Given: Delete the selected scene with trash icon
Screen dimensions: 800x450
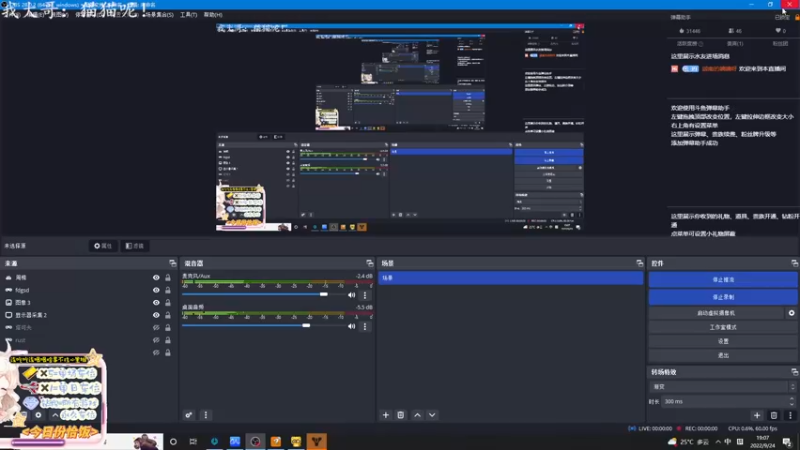Looking at the screenshot, I should tap(401, 415).
